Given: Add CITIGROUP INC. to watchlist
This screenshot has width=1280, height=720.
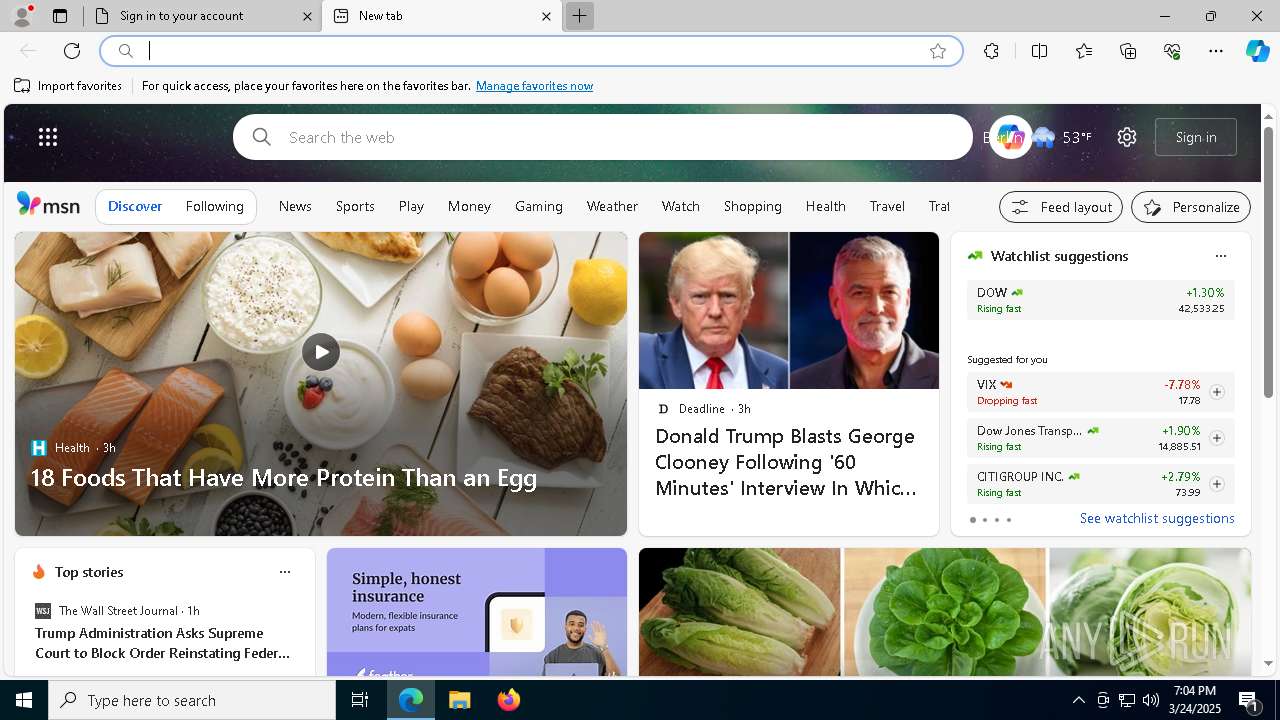Looking at the screenshot, I should click(1216, 484).
